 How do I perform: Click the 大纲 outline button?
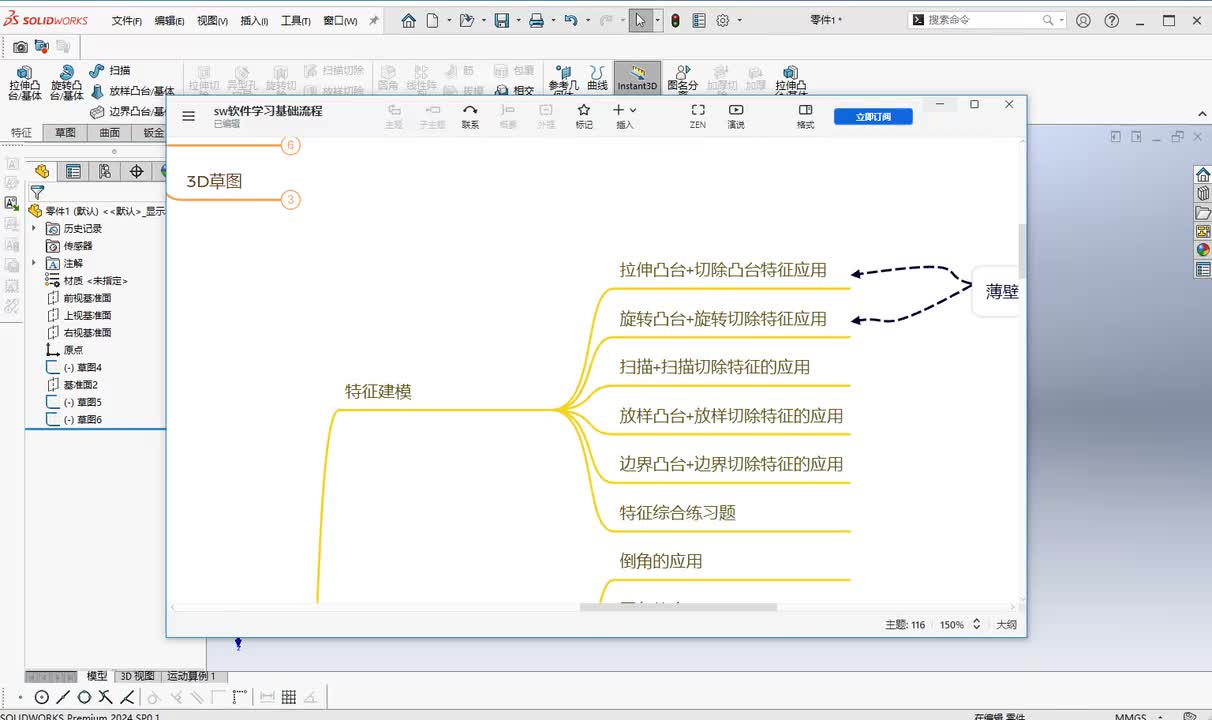(1006, 624)
